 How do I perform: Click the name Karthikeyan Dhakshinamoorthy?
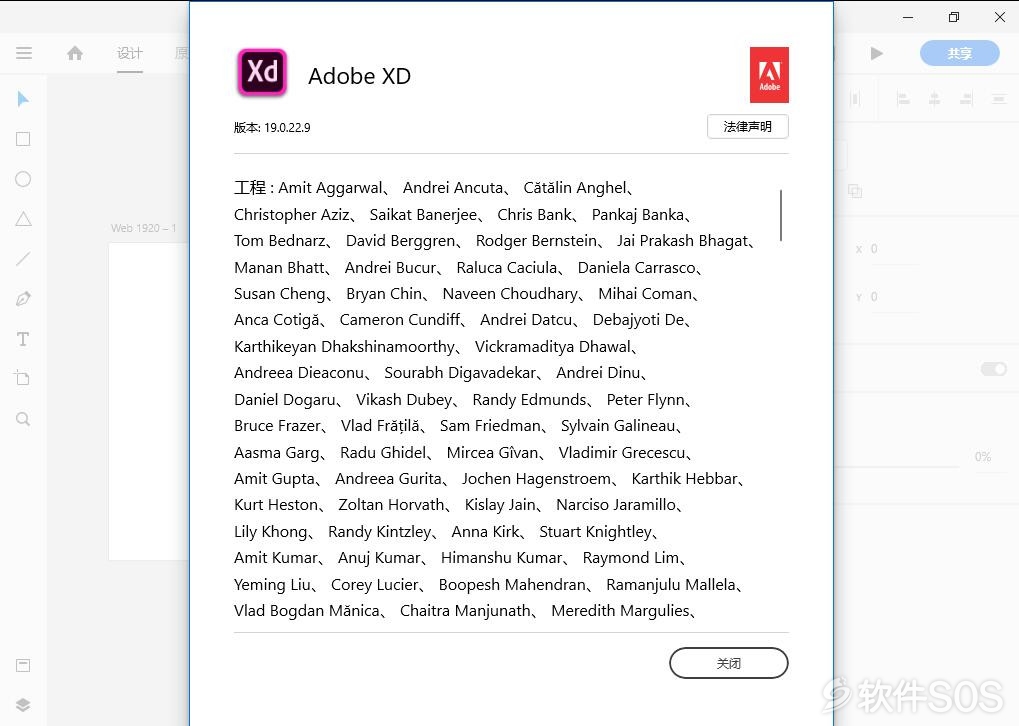coord(344,346)
